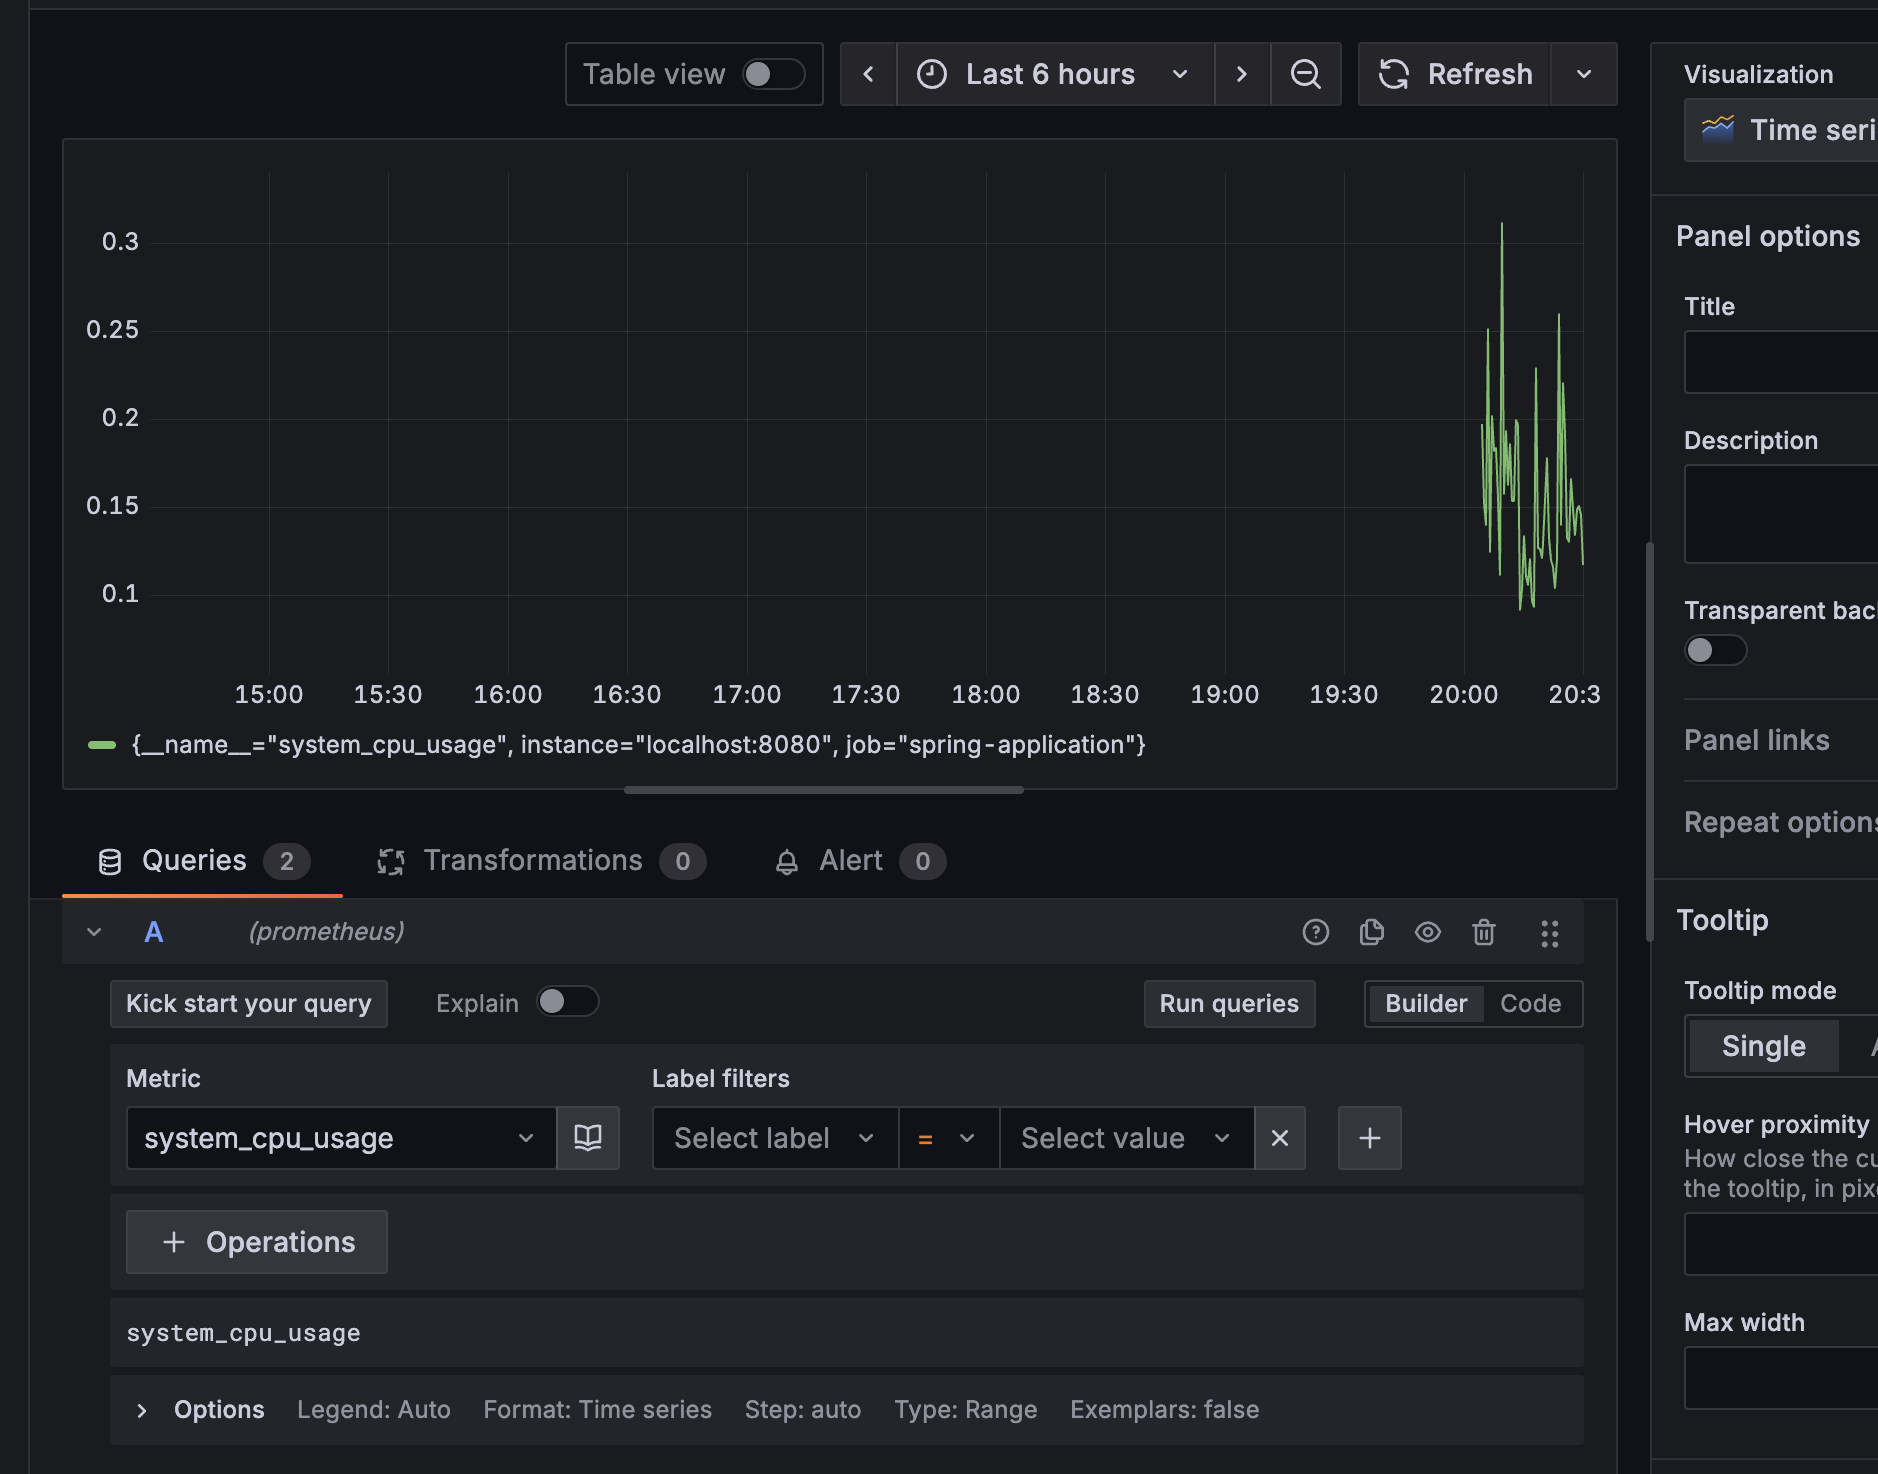Select Single tooltip mode

(1764, 1046)
